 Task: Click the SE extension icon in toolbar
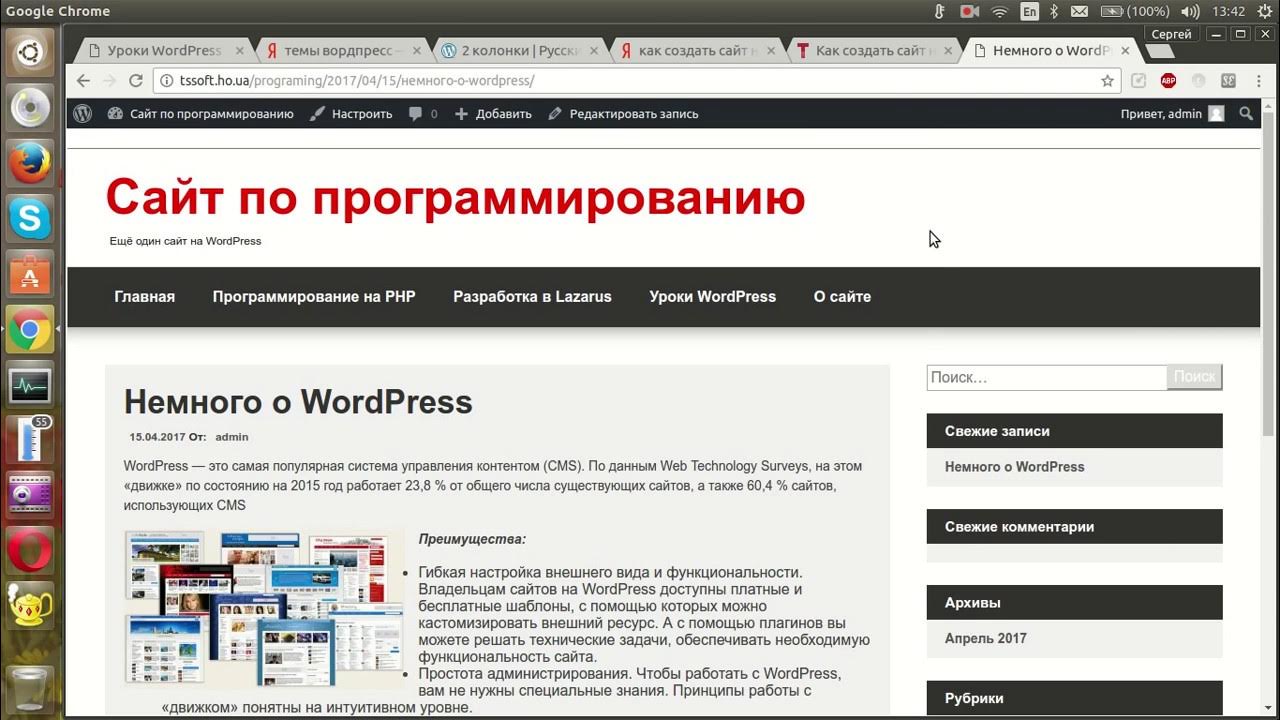pyautogui.click(x=1228, y=81)
